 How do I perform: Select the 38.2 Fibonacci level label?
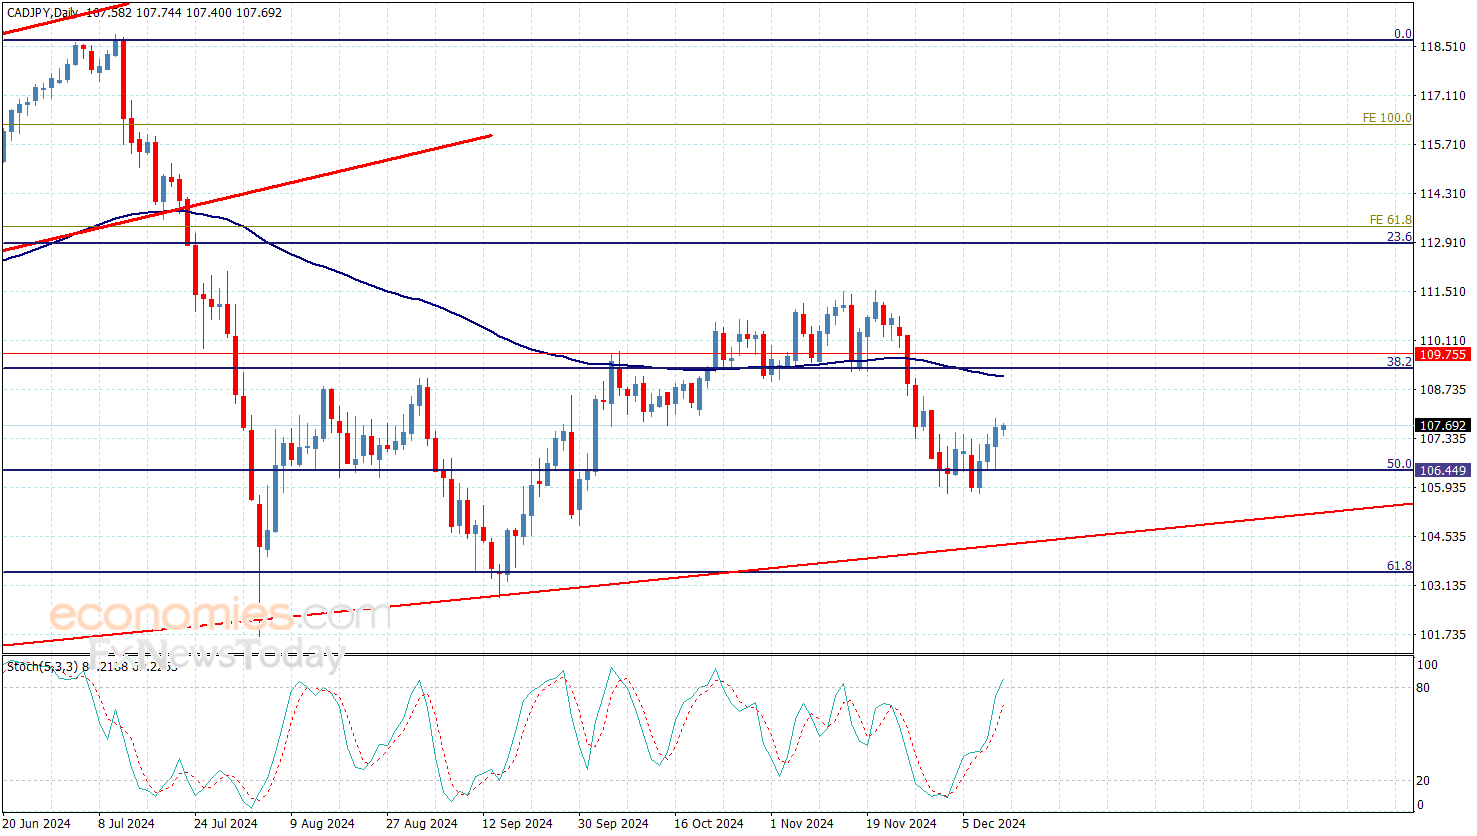click(x=1399, y=362)
